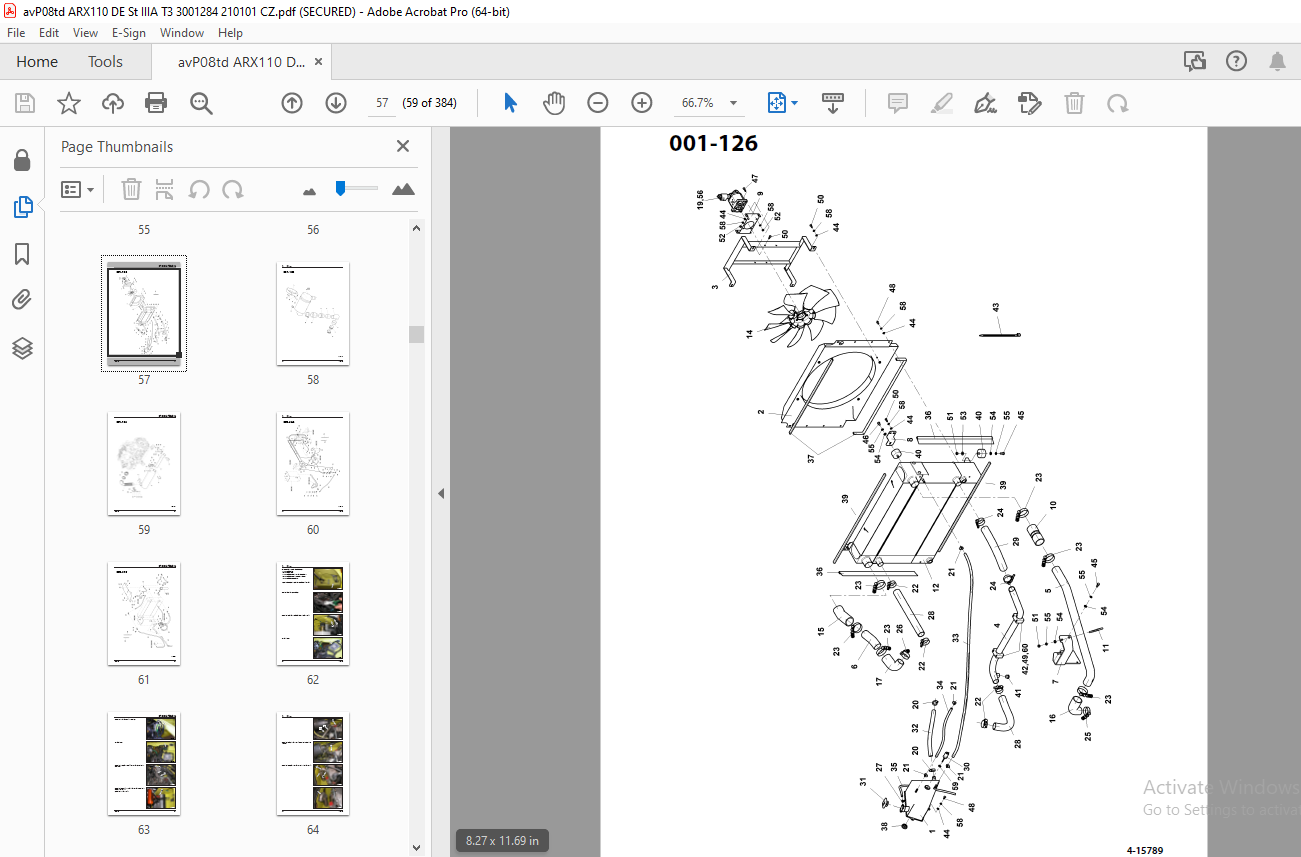Save the file with the floppy disk icon
This screenshot has width=1301, height=857.
[25, 103]
